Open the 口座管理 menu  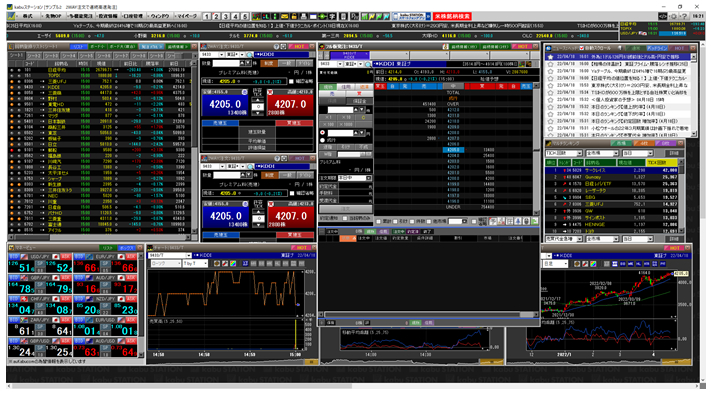pyautogui.click(x=133, y=16)
